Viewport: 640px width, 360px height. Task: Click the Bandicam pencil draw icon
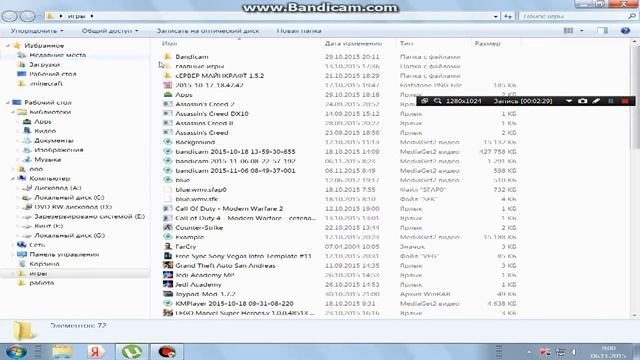(596, 101)
